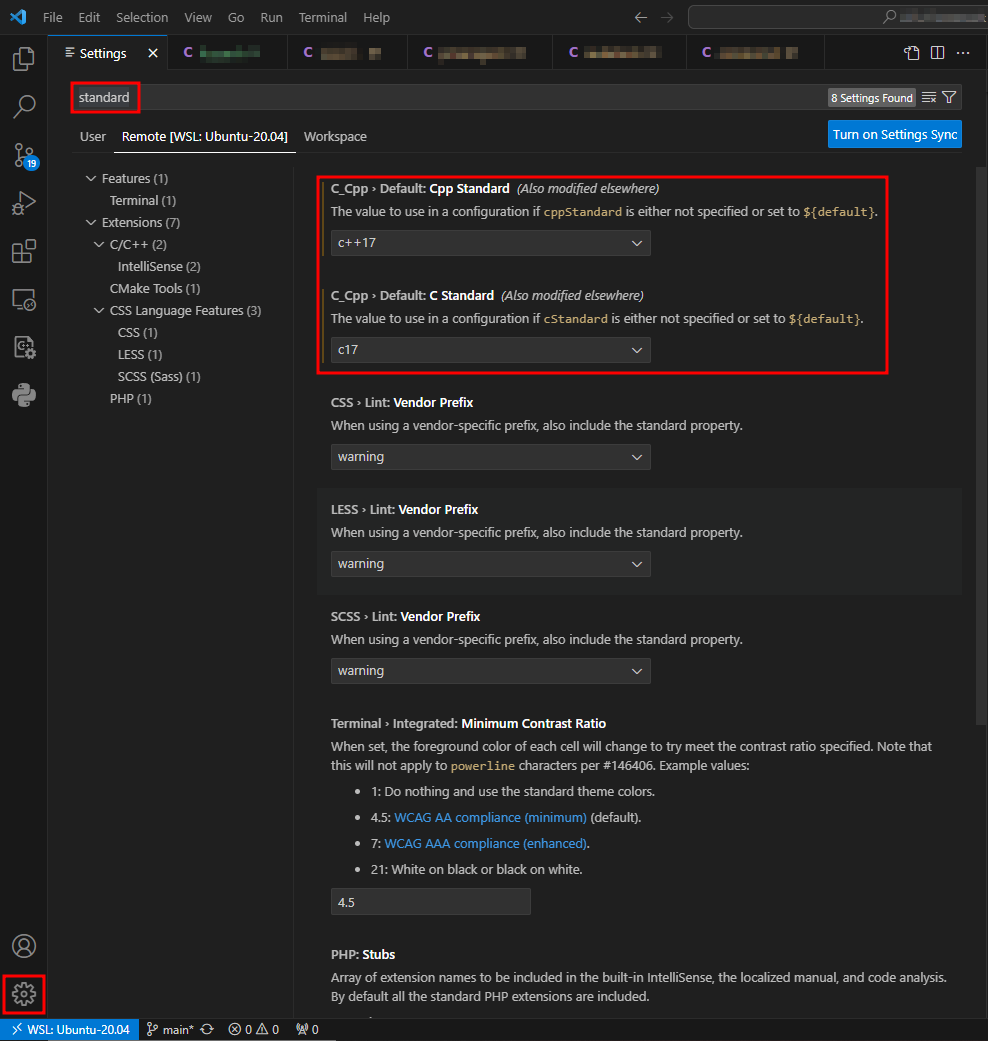The width and height of the screenshot is (988, 1041).
Task: Open Run and Debug view
Action: [24, 203]
